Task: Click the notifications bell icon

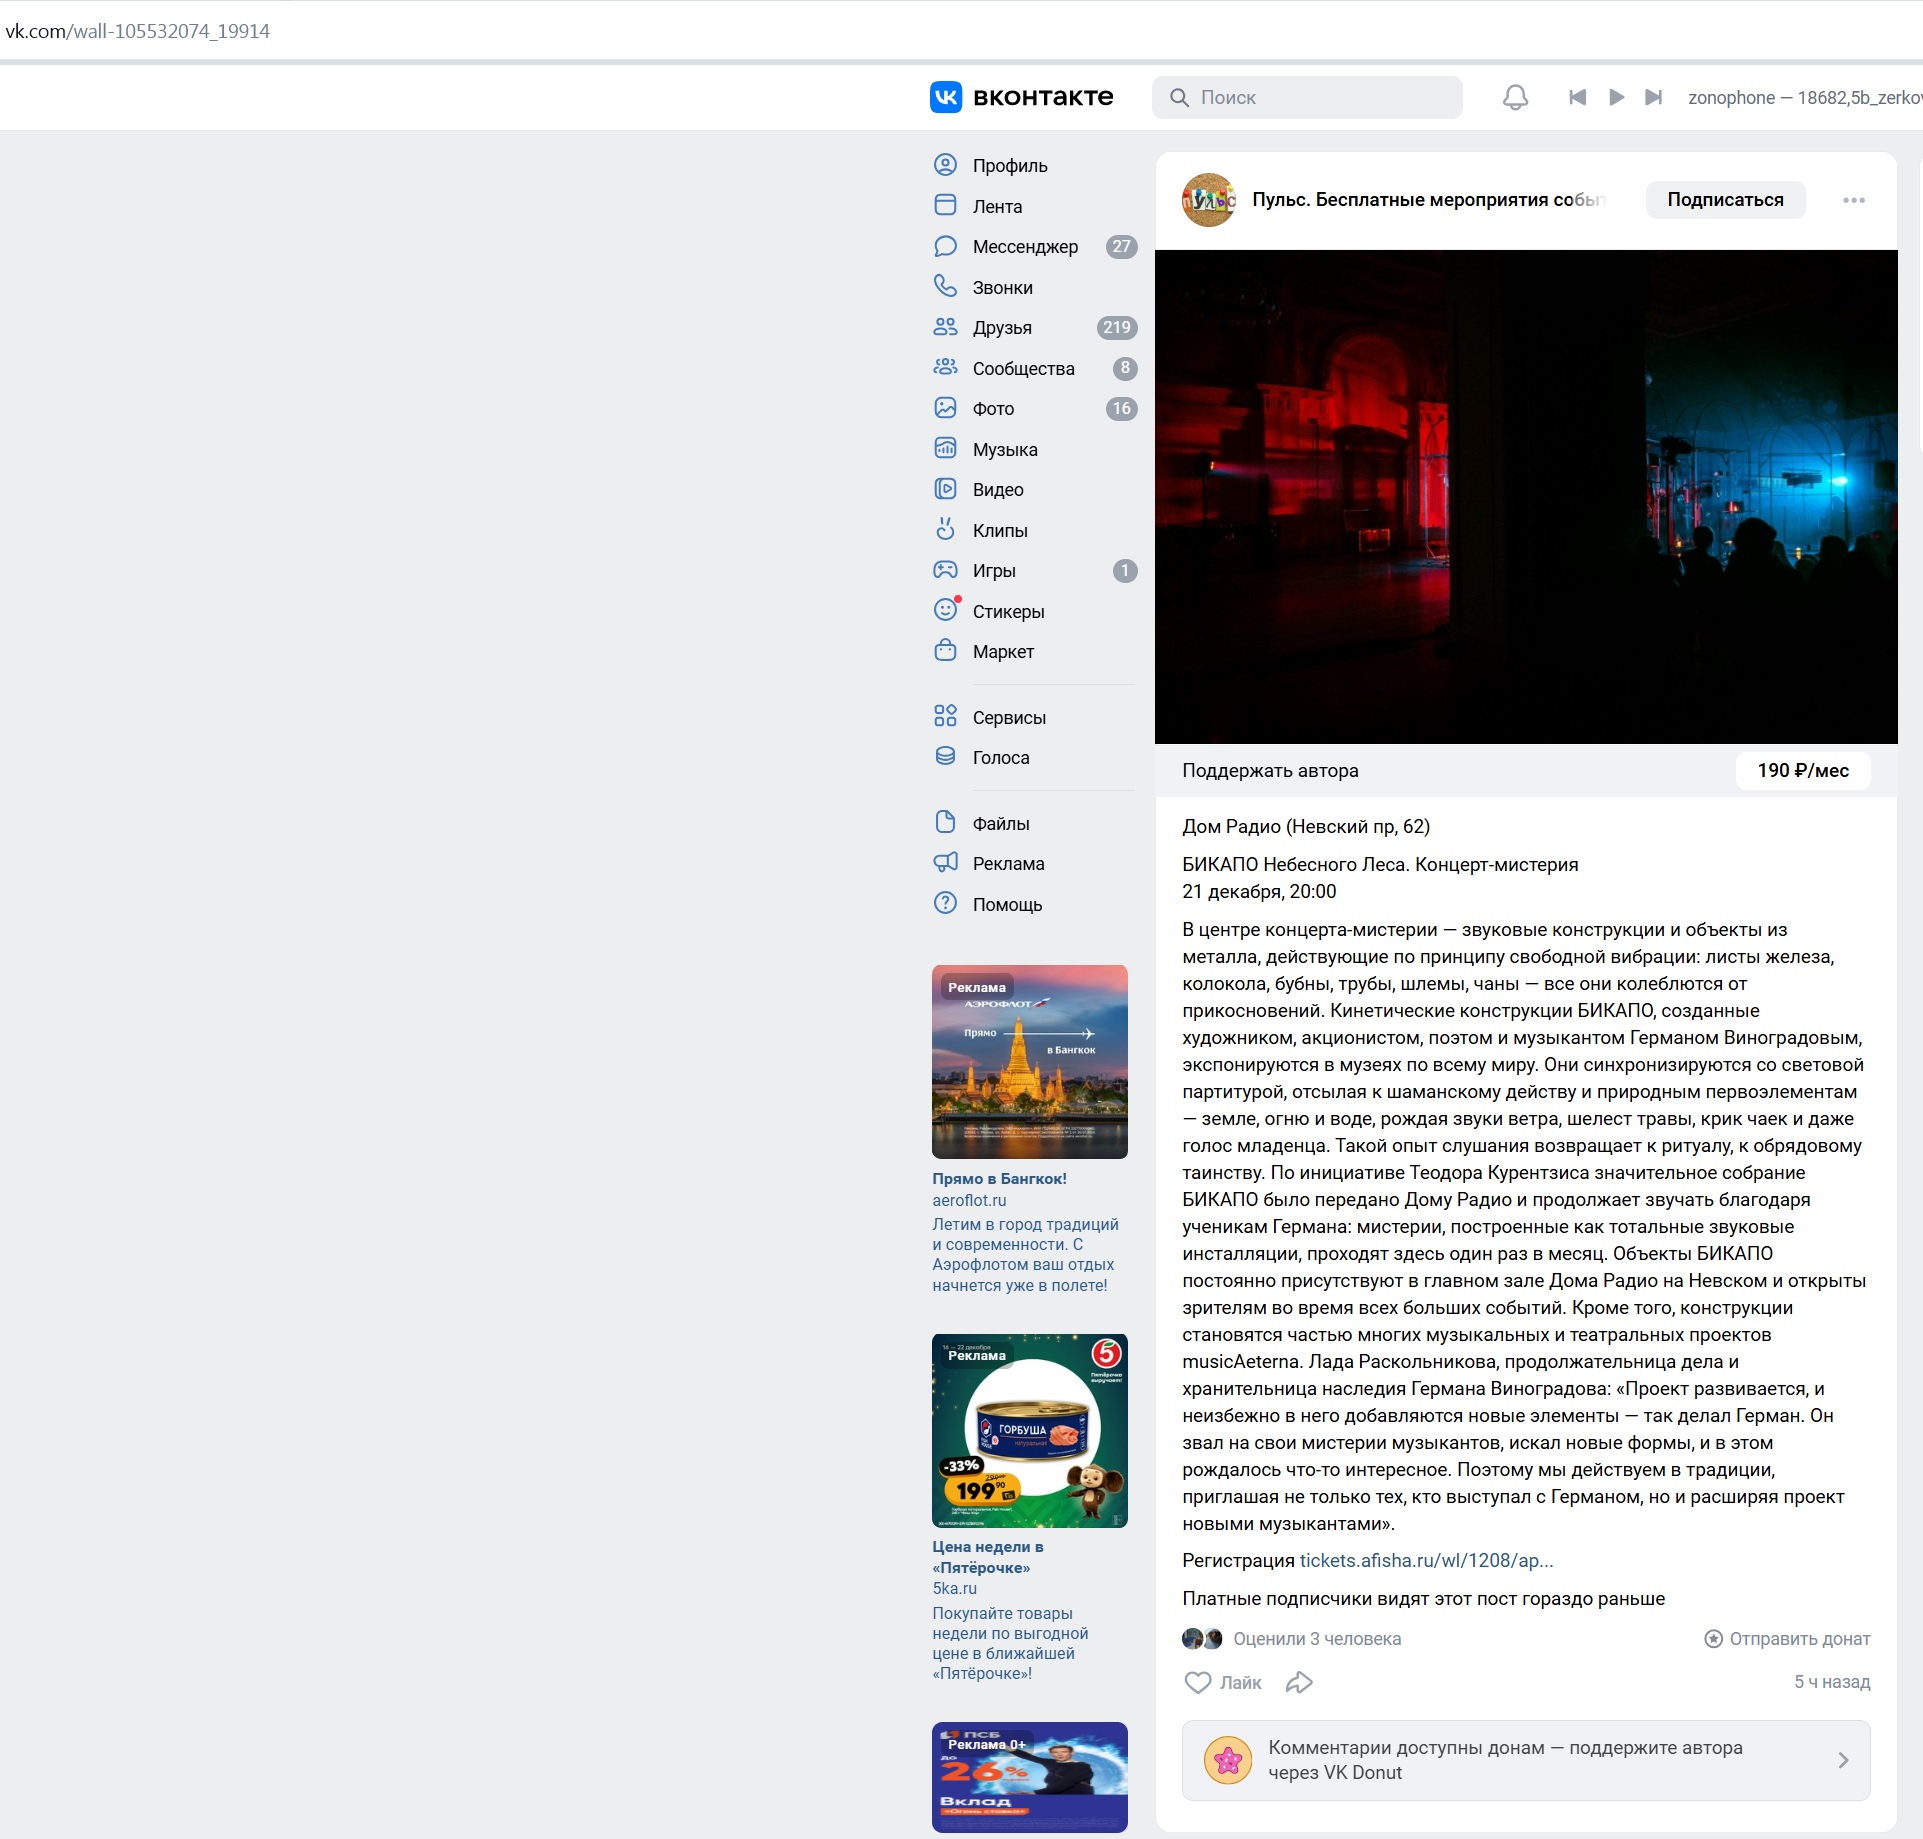Action: pyautogui.click(x=1515, y=97)
